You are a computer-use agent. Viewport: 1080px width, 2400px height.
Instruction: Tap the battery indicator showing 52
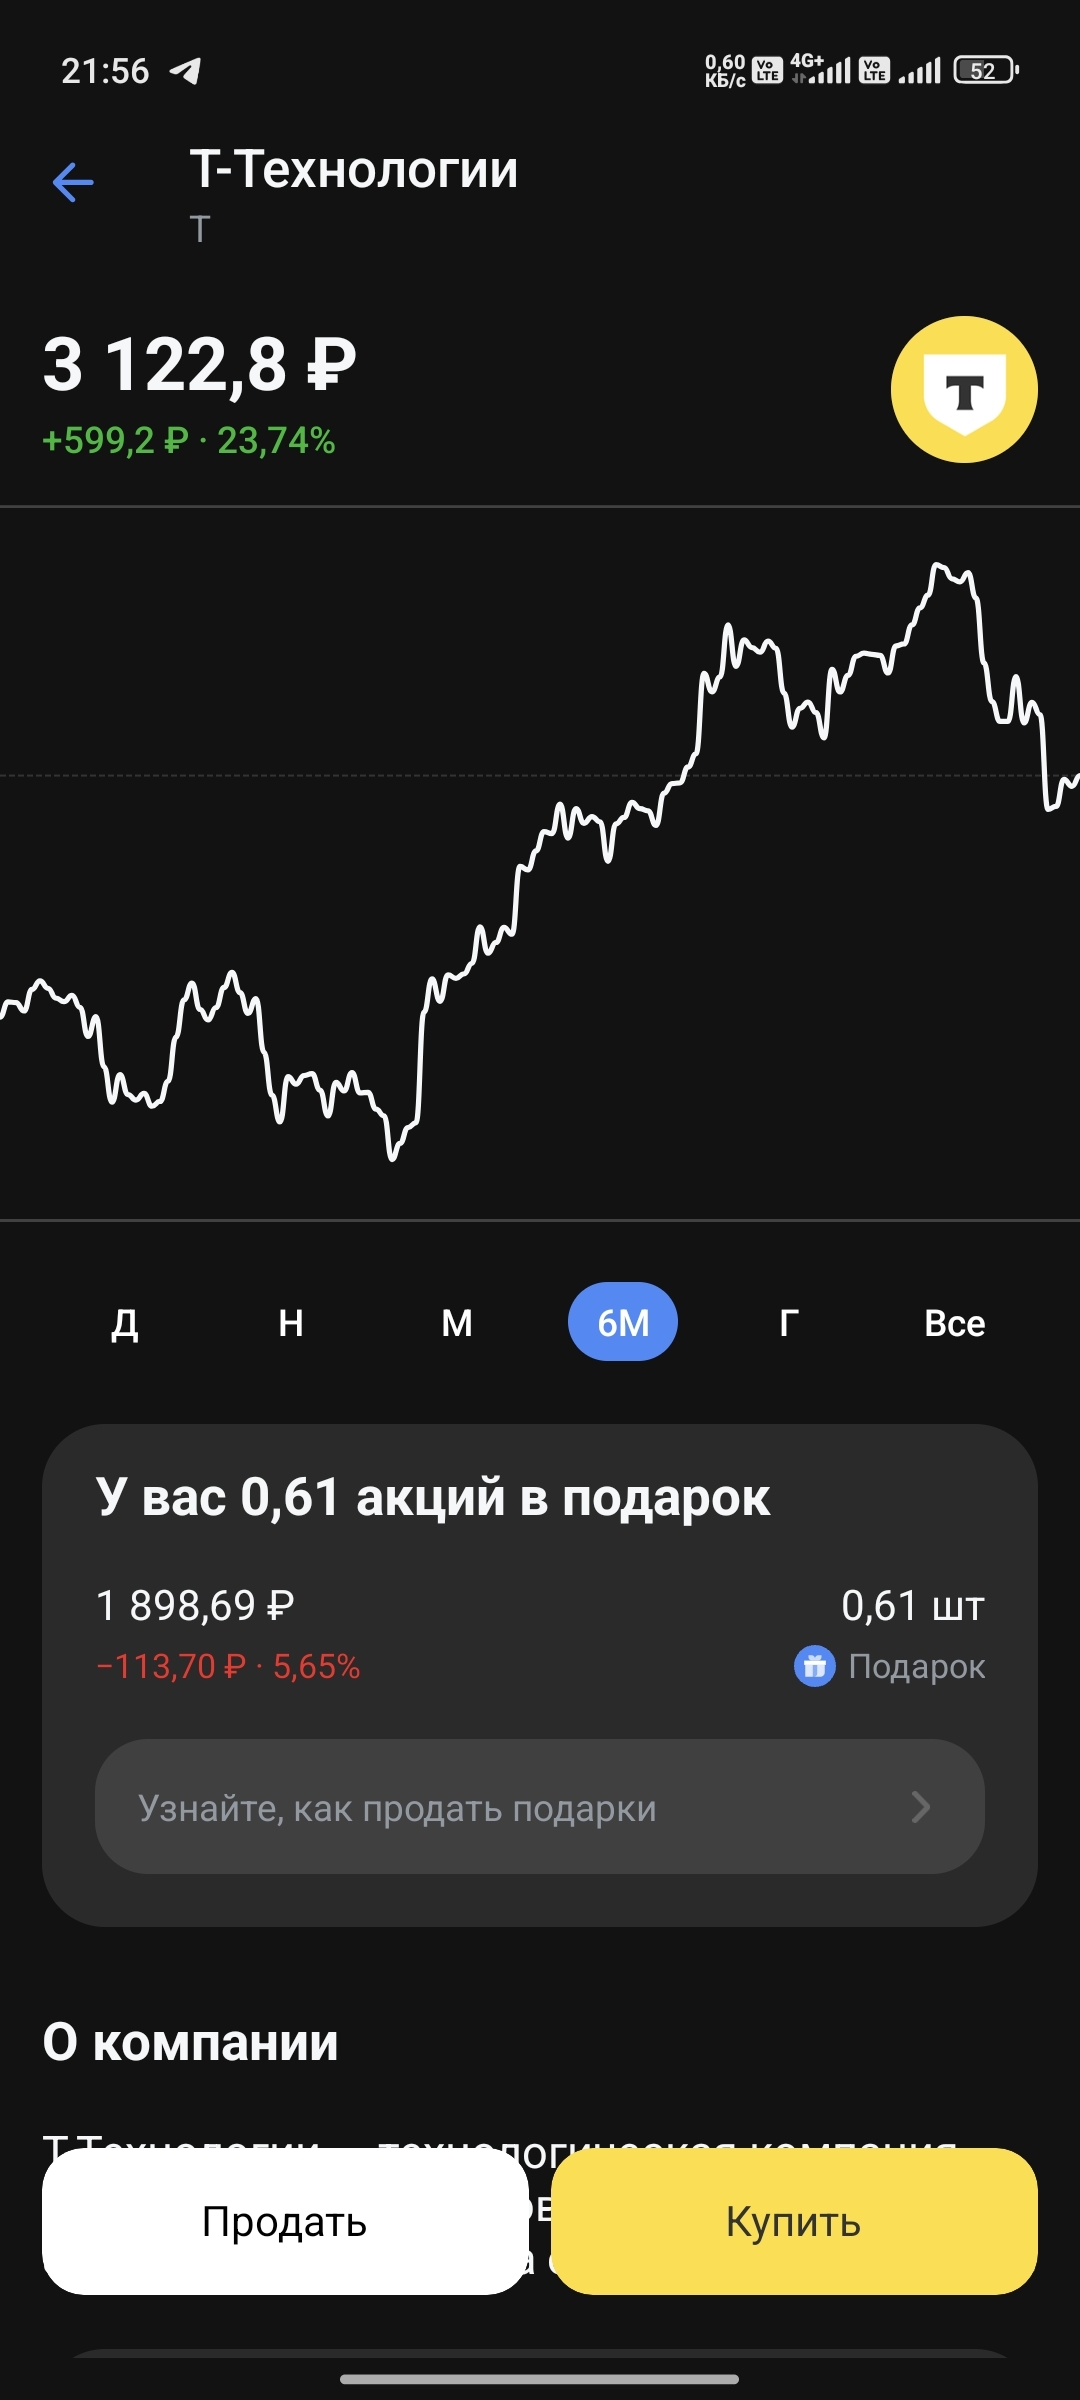click(x=985, y=71)
